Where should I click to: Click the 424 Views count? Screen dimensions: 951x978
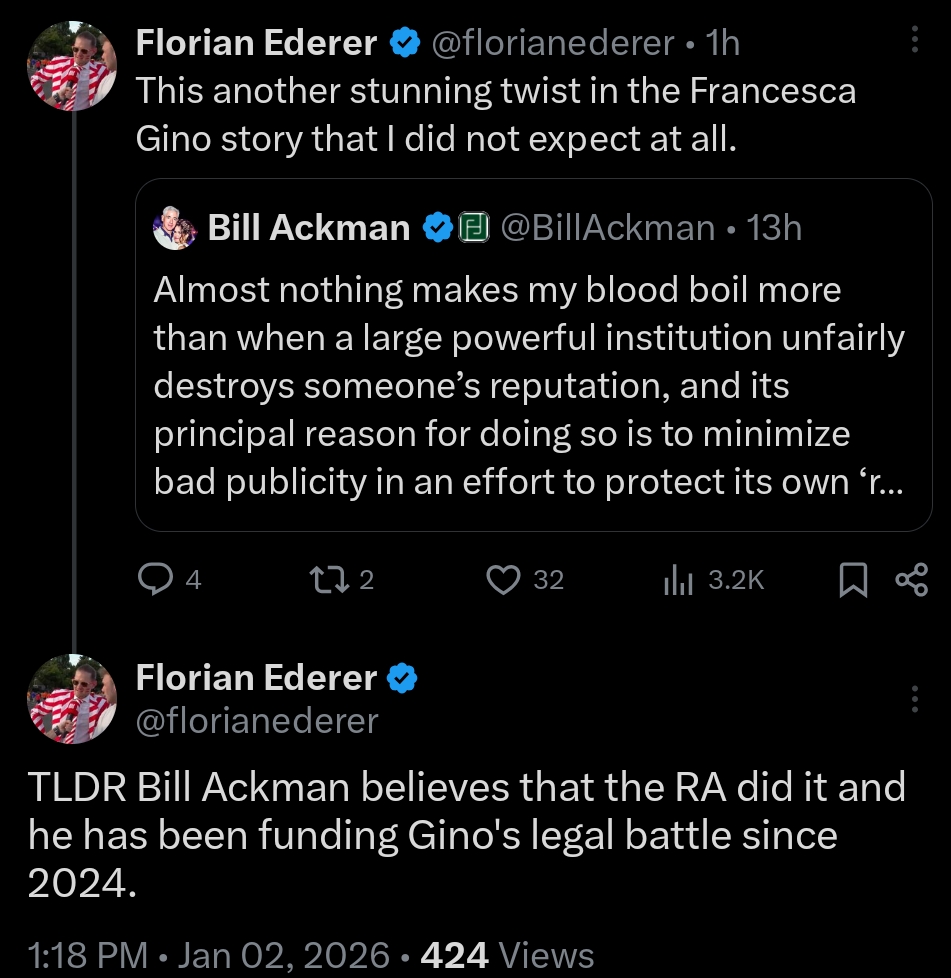507,955
